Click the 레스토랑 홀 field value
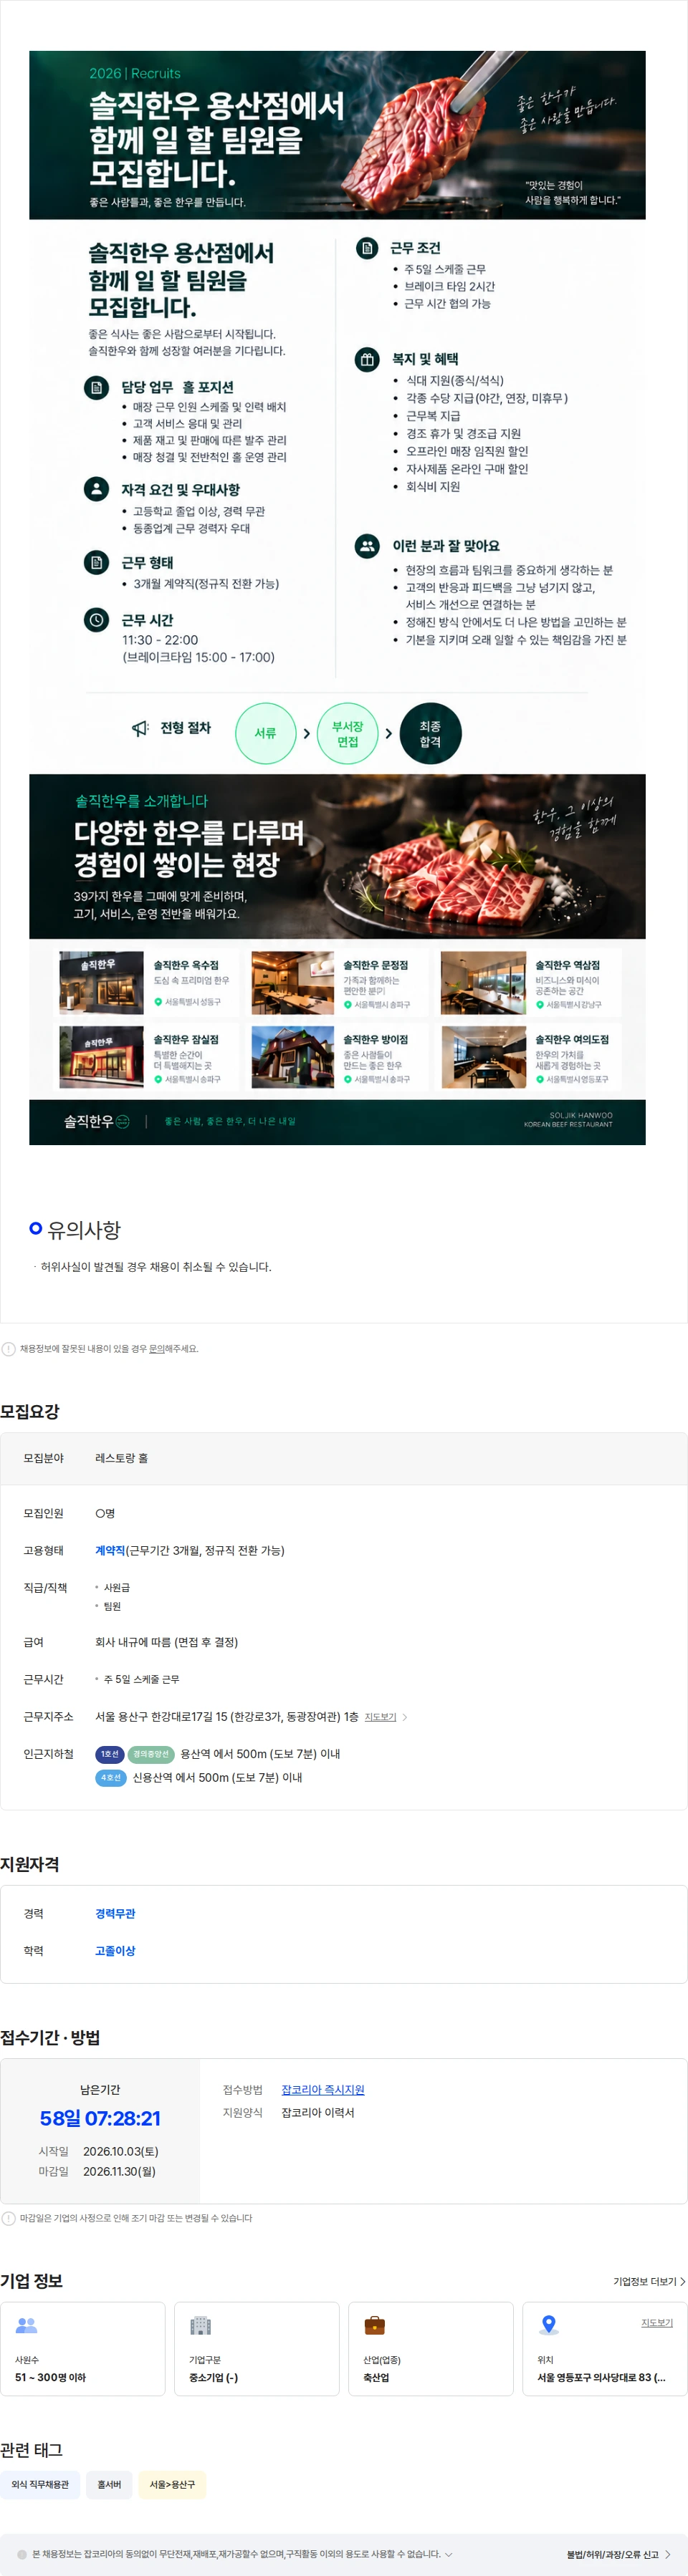 [x=121, y=1458]
